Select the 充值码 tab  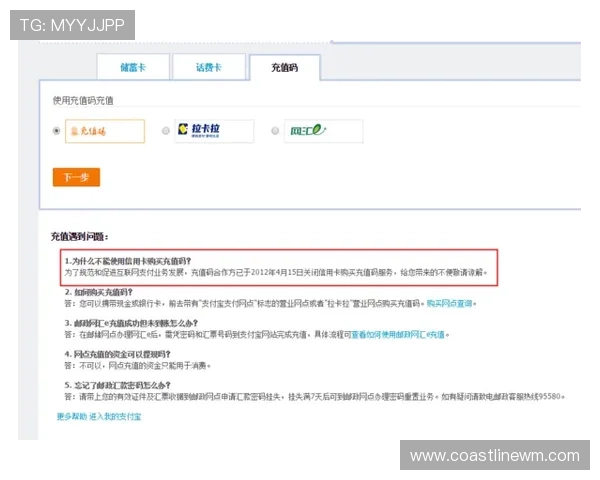(x=285, y=68)
